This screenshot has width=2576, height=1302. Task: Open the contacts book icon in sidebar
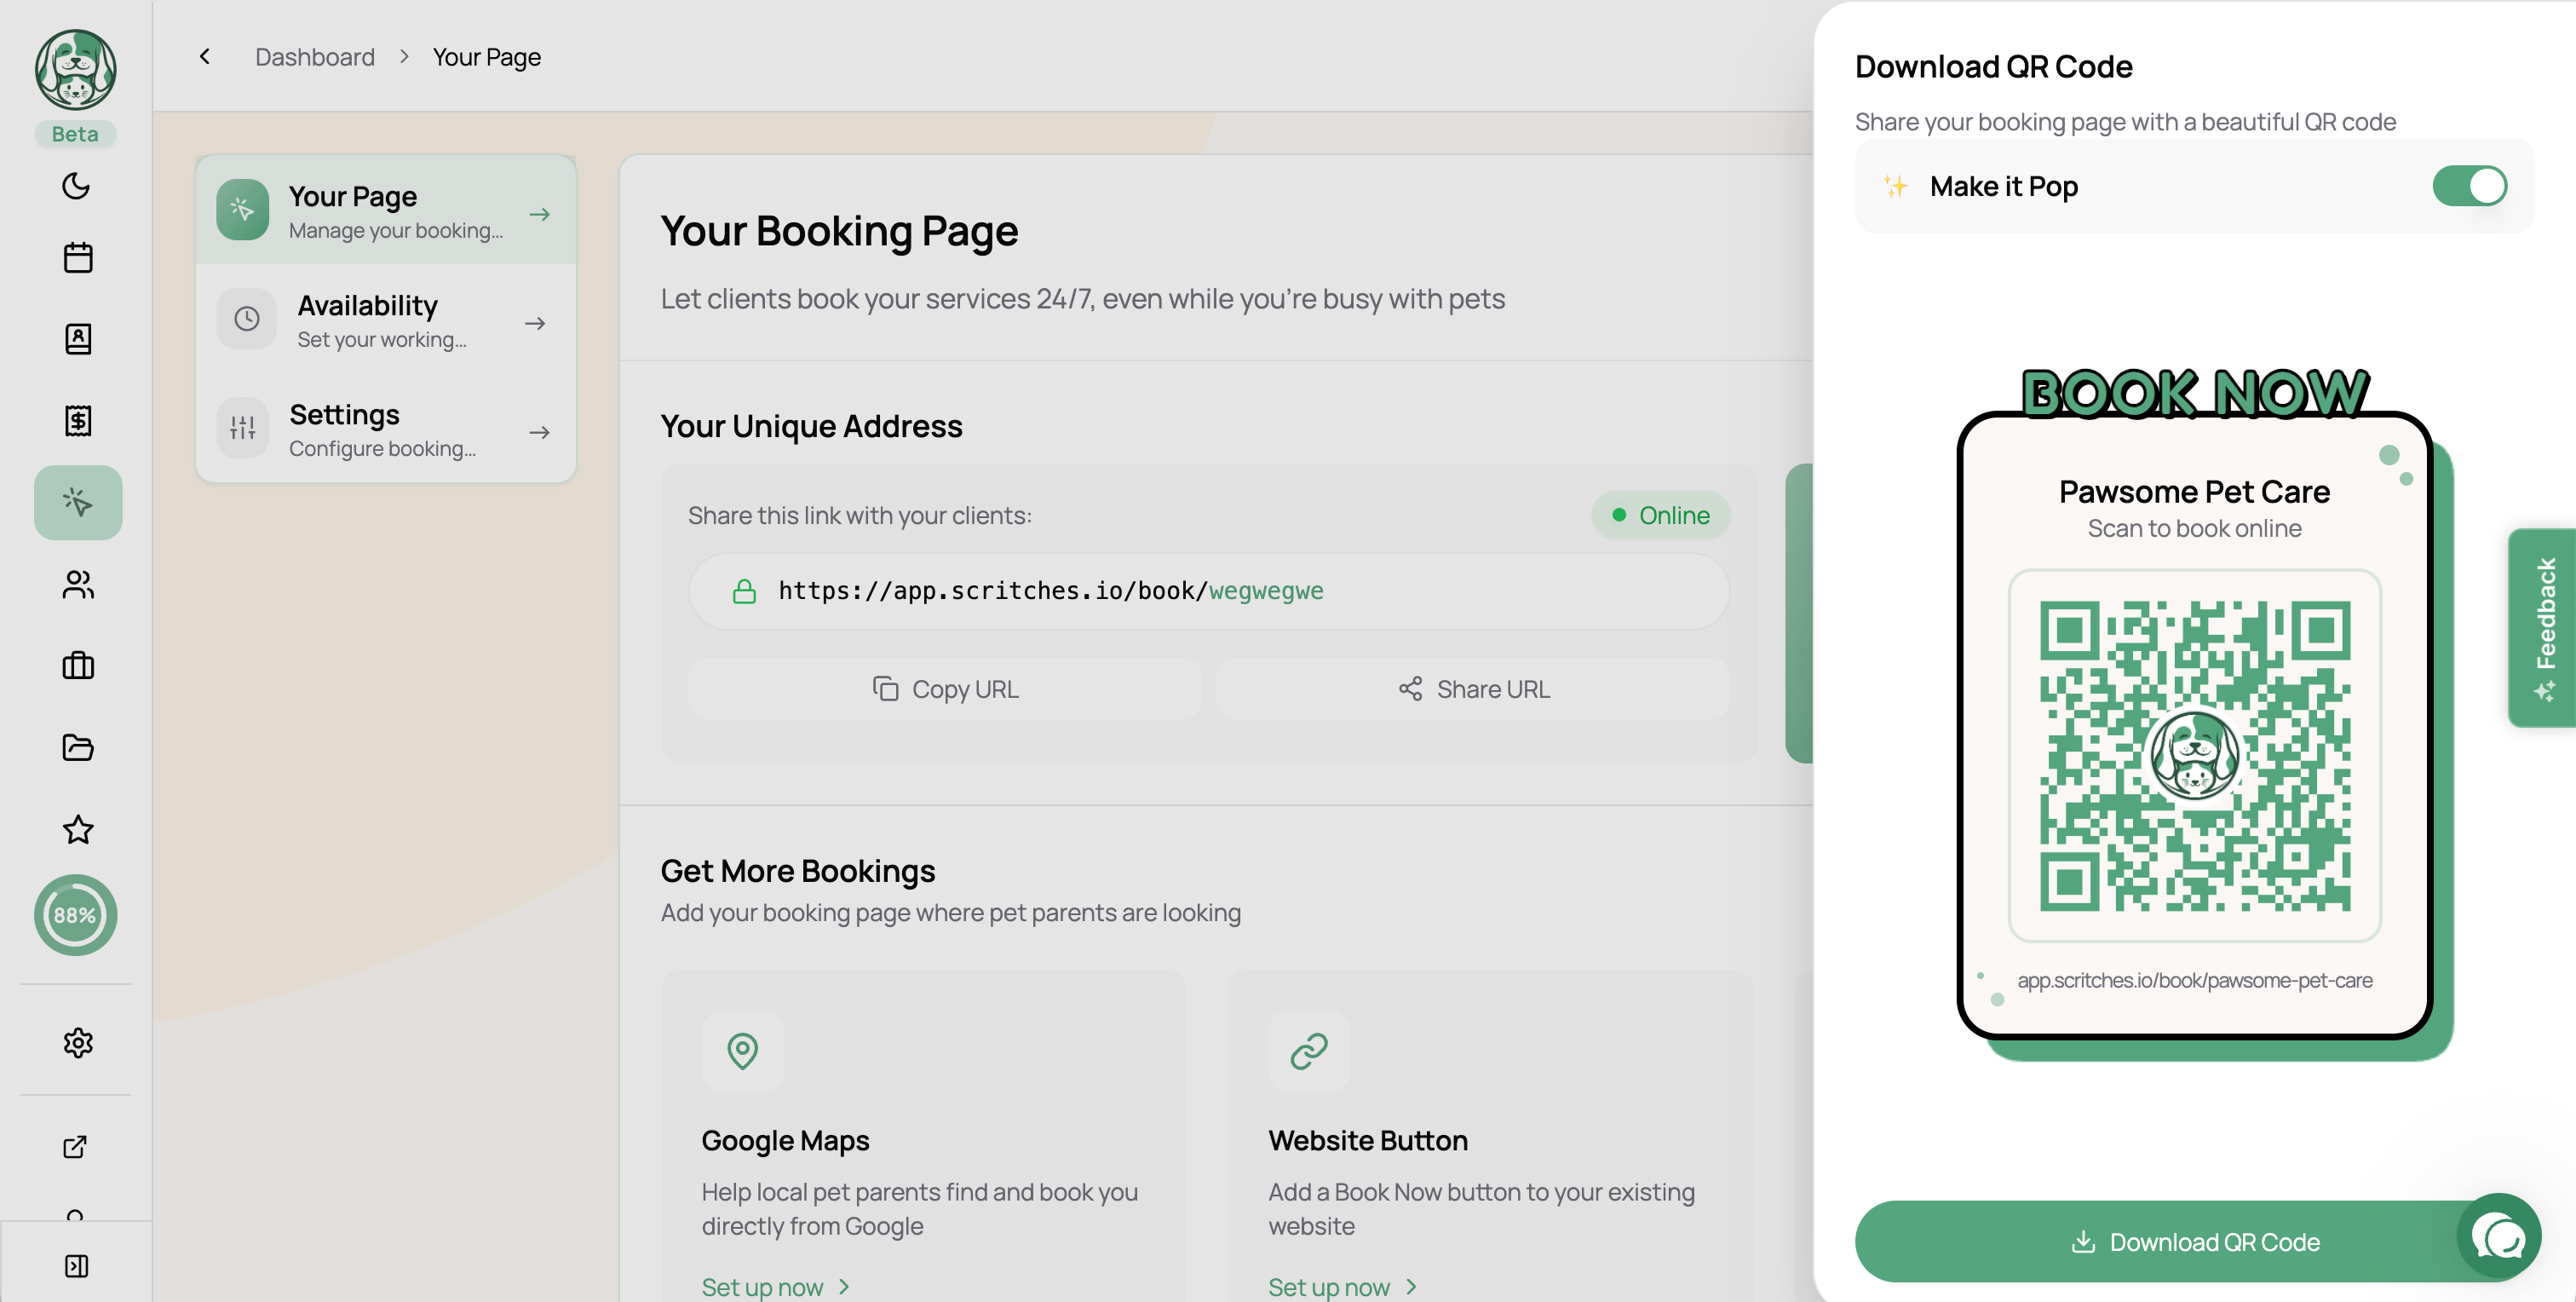pos(78,339)
